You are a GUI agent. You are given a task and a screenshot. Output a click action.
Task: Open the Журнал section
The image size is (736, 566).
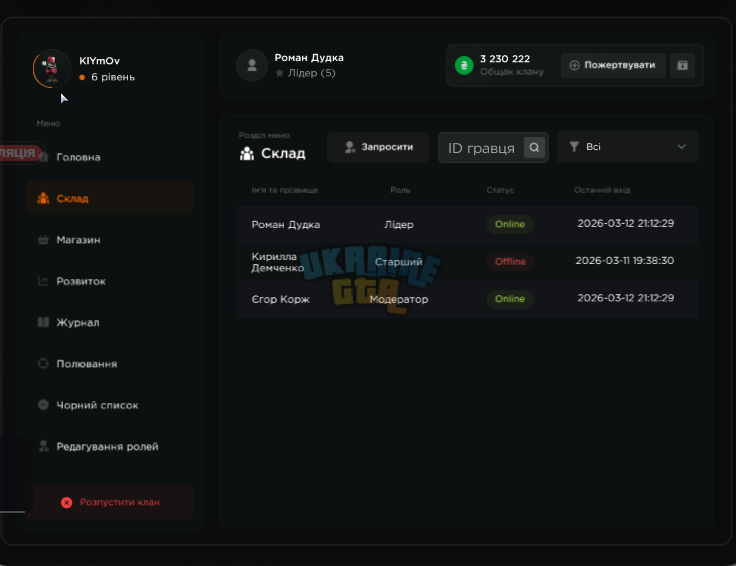(110, 322)
